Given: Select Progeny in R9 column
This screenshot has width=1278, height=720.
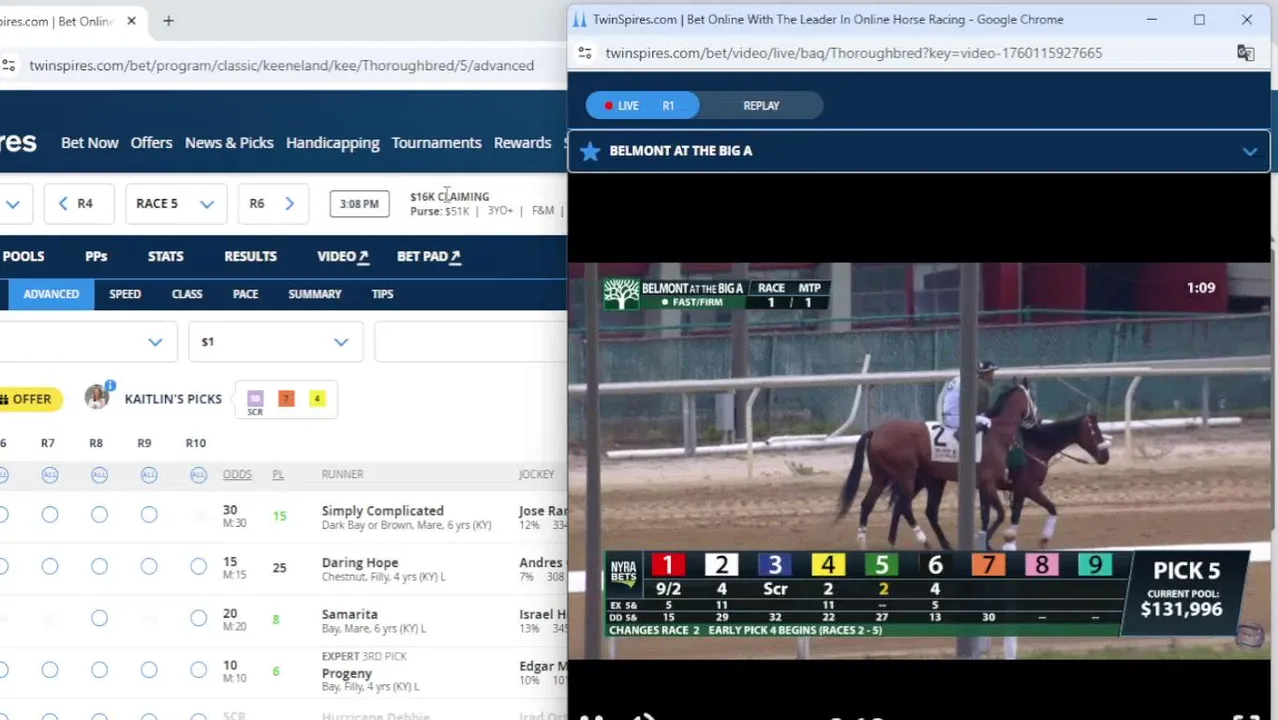Looking at the screenshot, I should [x=149, y=670].
